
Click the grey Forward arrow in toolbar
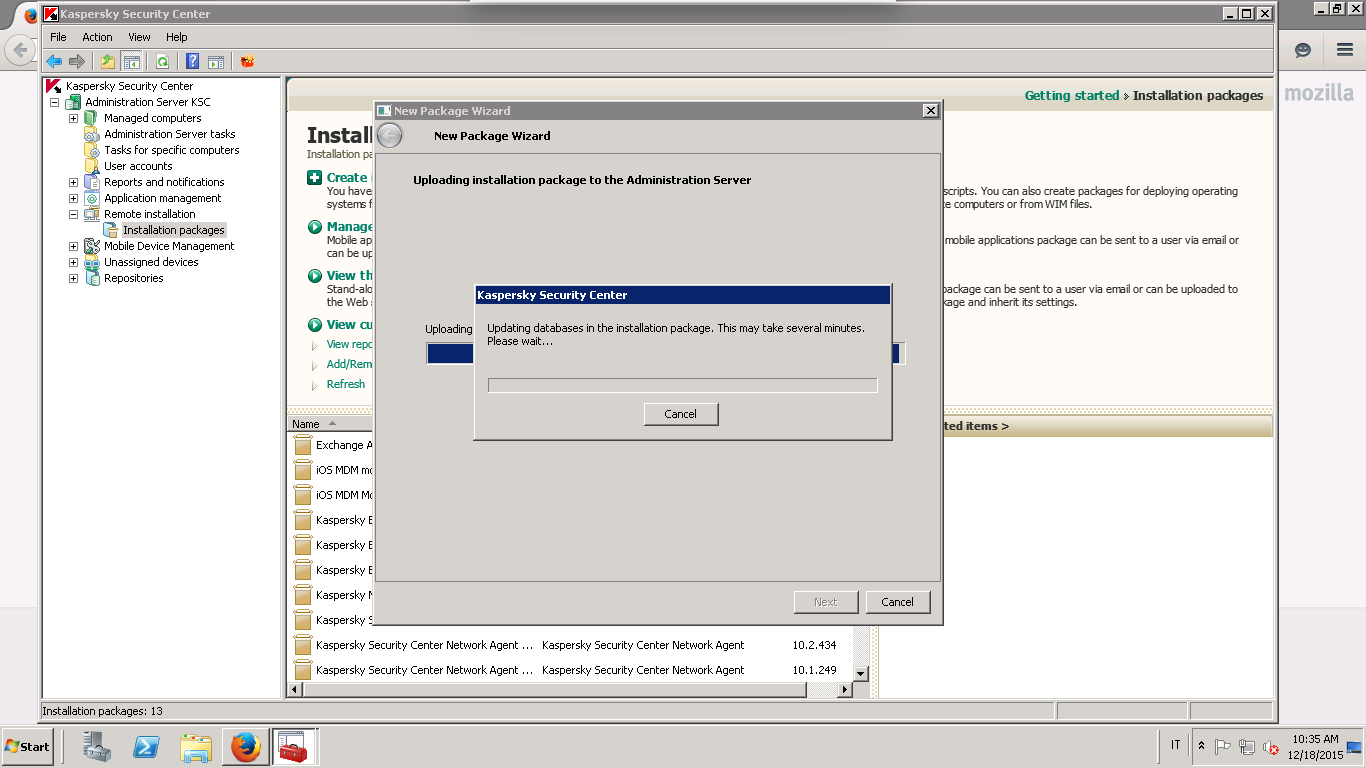[x=76, y=61]
